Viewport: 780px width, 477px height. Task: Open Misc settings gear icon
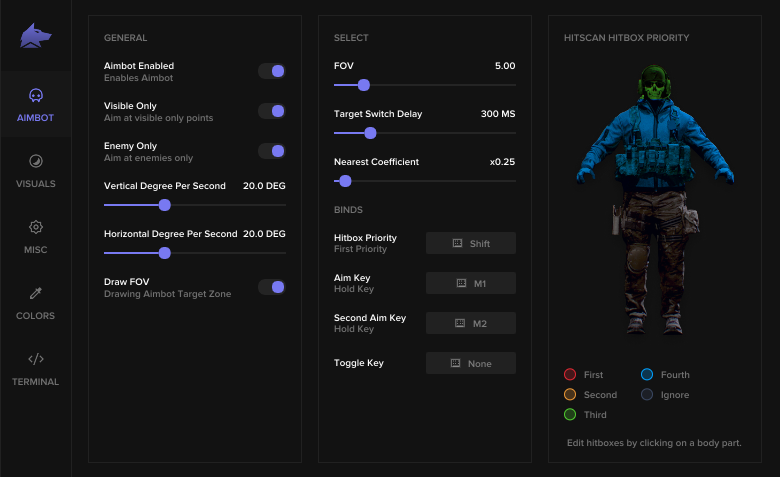(36, 227)
